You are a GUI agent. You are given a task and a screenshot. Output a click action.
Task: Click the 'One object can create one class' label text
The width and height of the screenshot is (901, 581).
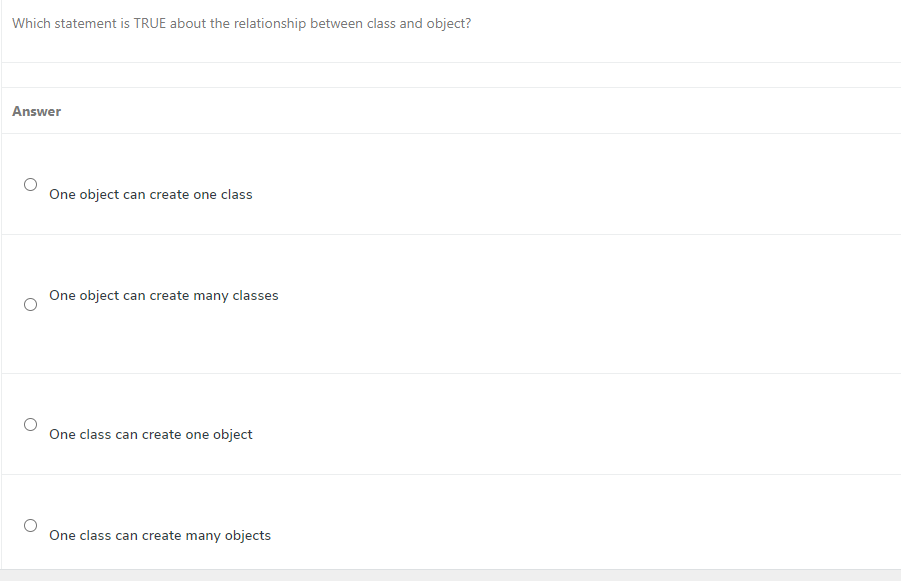pyautogui.click(x=151, y=195)
